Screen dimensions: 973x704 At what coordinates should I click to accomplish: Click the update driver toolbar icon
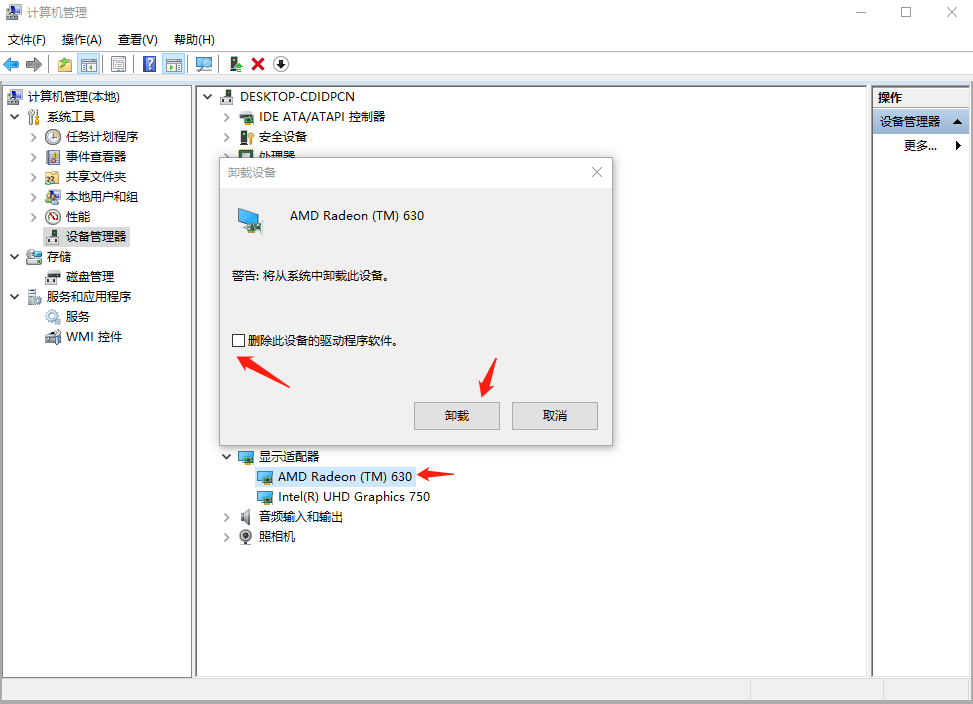click(x=235, y=64)
